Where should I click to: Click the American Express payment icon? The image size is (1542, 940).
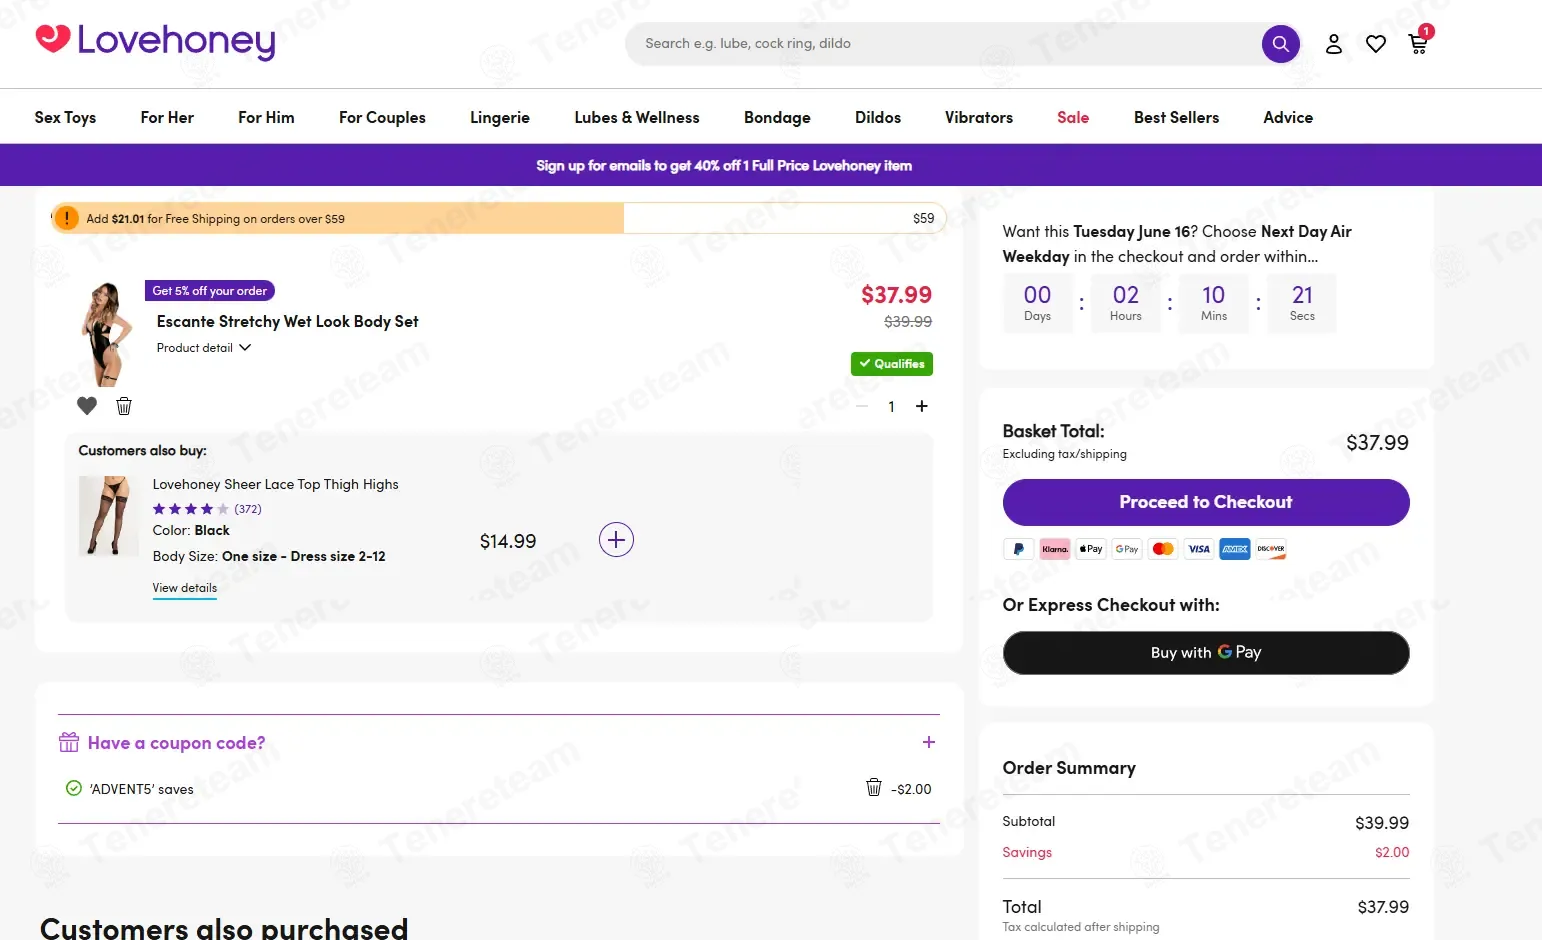click(x=1235, y=549)
